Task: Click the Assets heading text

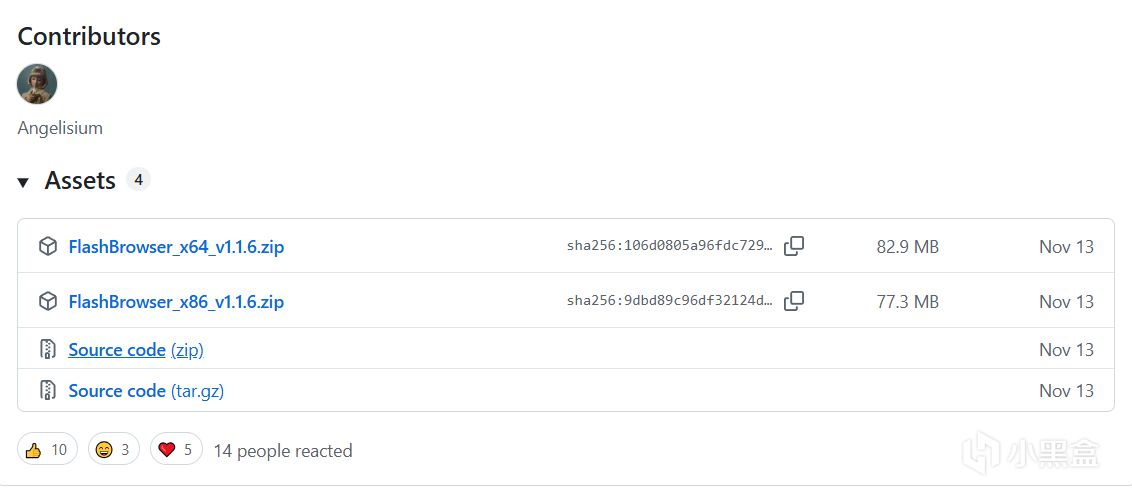Action: click(80, 181)
